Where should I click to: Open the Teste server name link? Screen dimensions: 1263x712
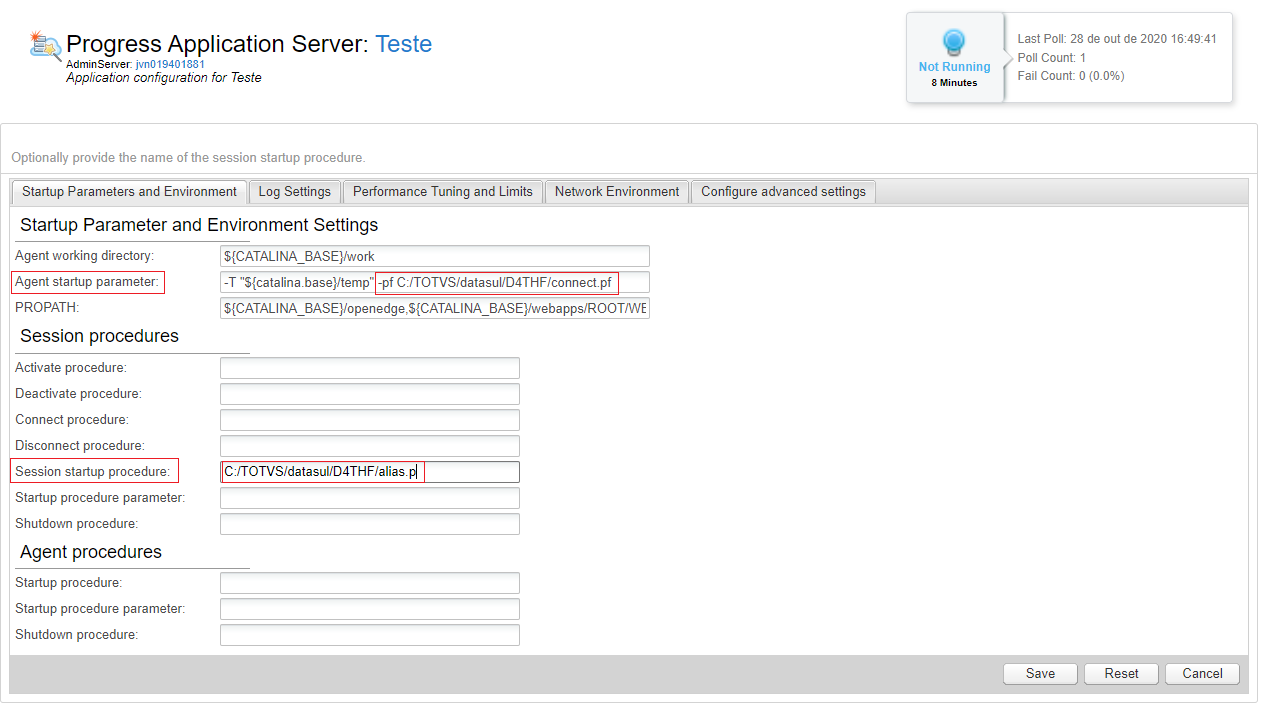click(x=403, y=44)
